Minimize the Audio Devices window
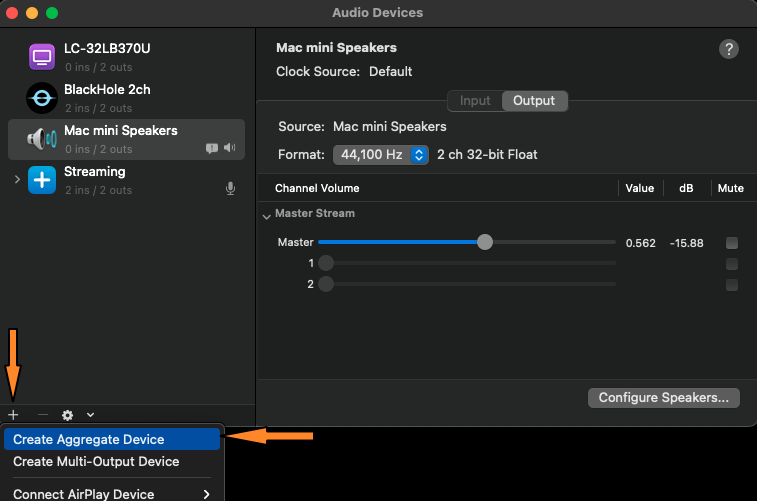This screenshot has height=501, width=757. click(x=32, y=13)
